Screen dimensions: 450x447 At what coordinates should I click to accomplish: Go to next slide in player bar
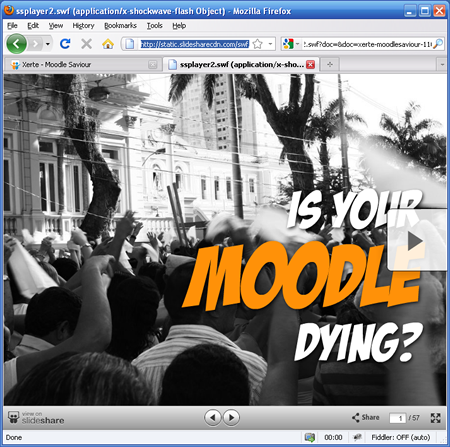click(231, 417)
